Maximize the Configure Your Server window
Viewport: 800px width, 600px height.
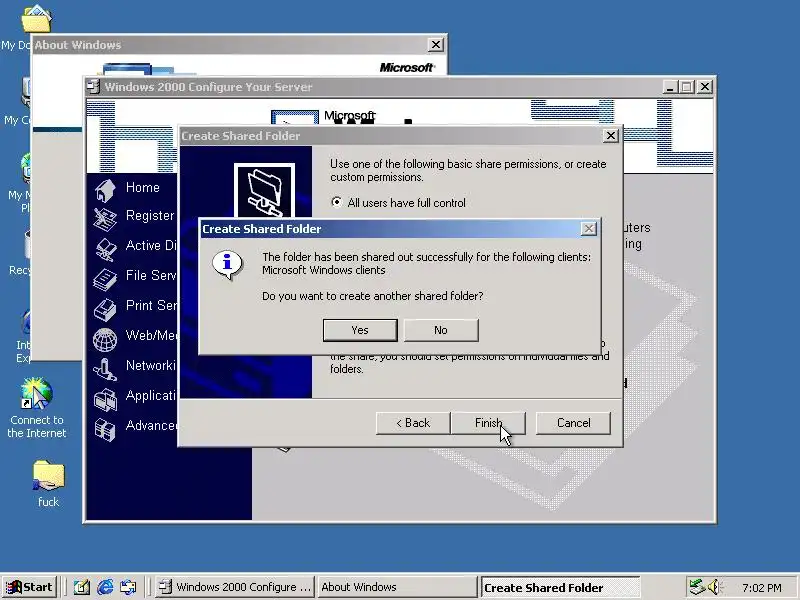[687, 87]
